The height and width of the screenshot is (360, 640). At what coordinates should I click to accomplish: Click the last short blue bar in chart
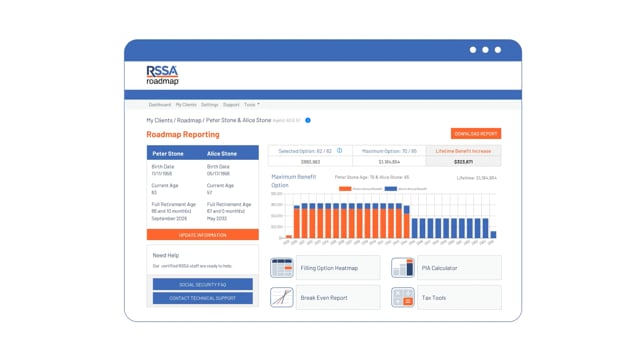(493, 235)
